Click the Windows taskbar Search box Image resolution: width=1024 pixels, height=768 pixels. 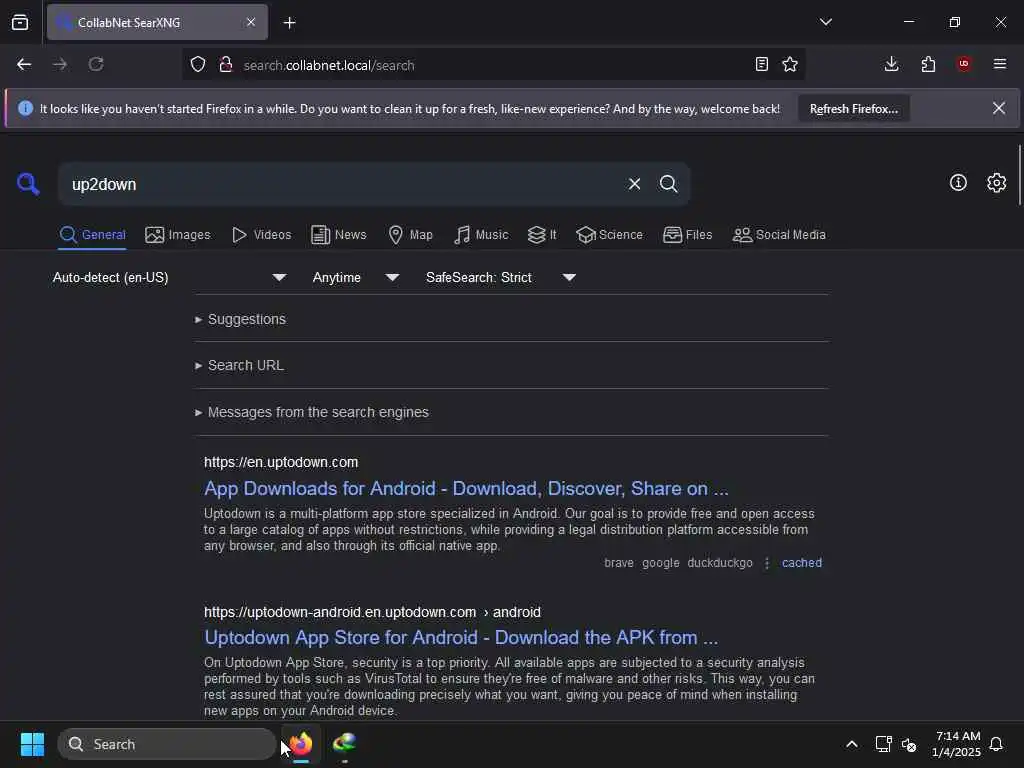pyautogui.click(x=167, y=744)
